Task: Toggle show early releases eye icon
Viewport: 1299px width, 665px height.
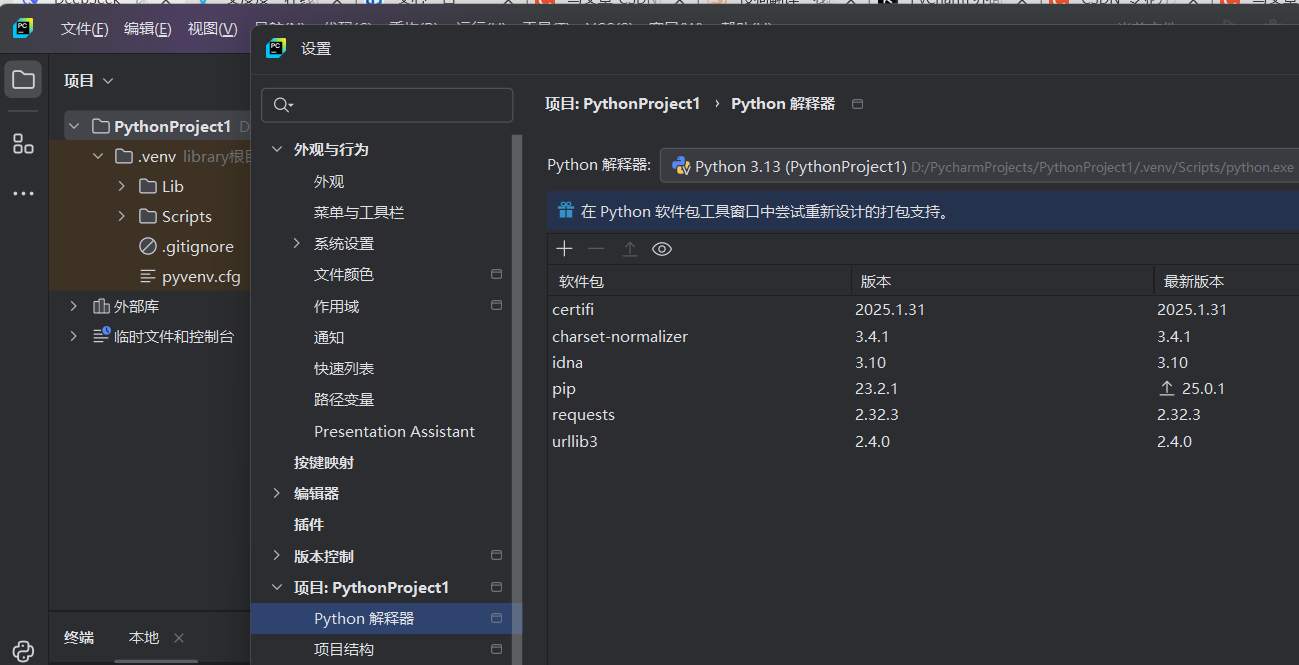Action: (661, 249)
